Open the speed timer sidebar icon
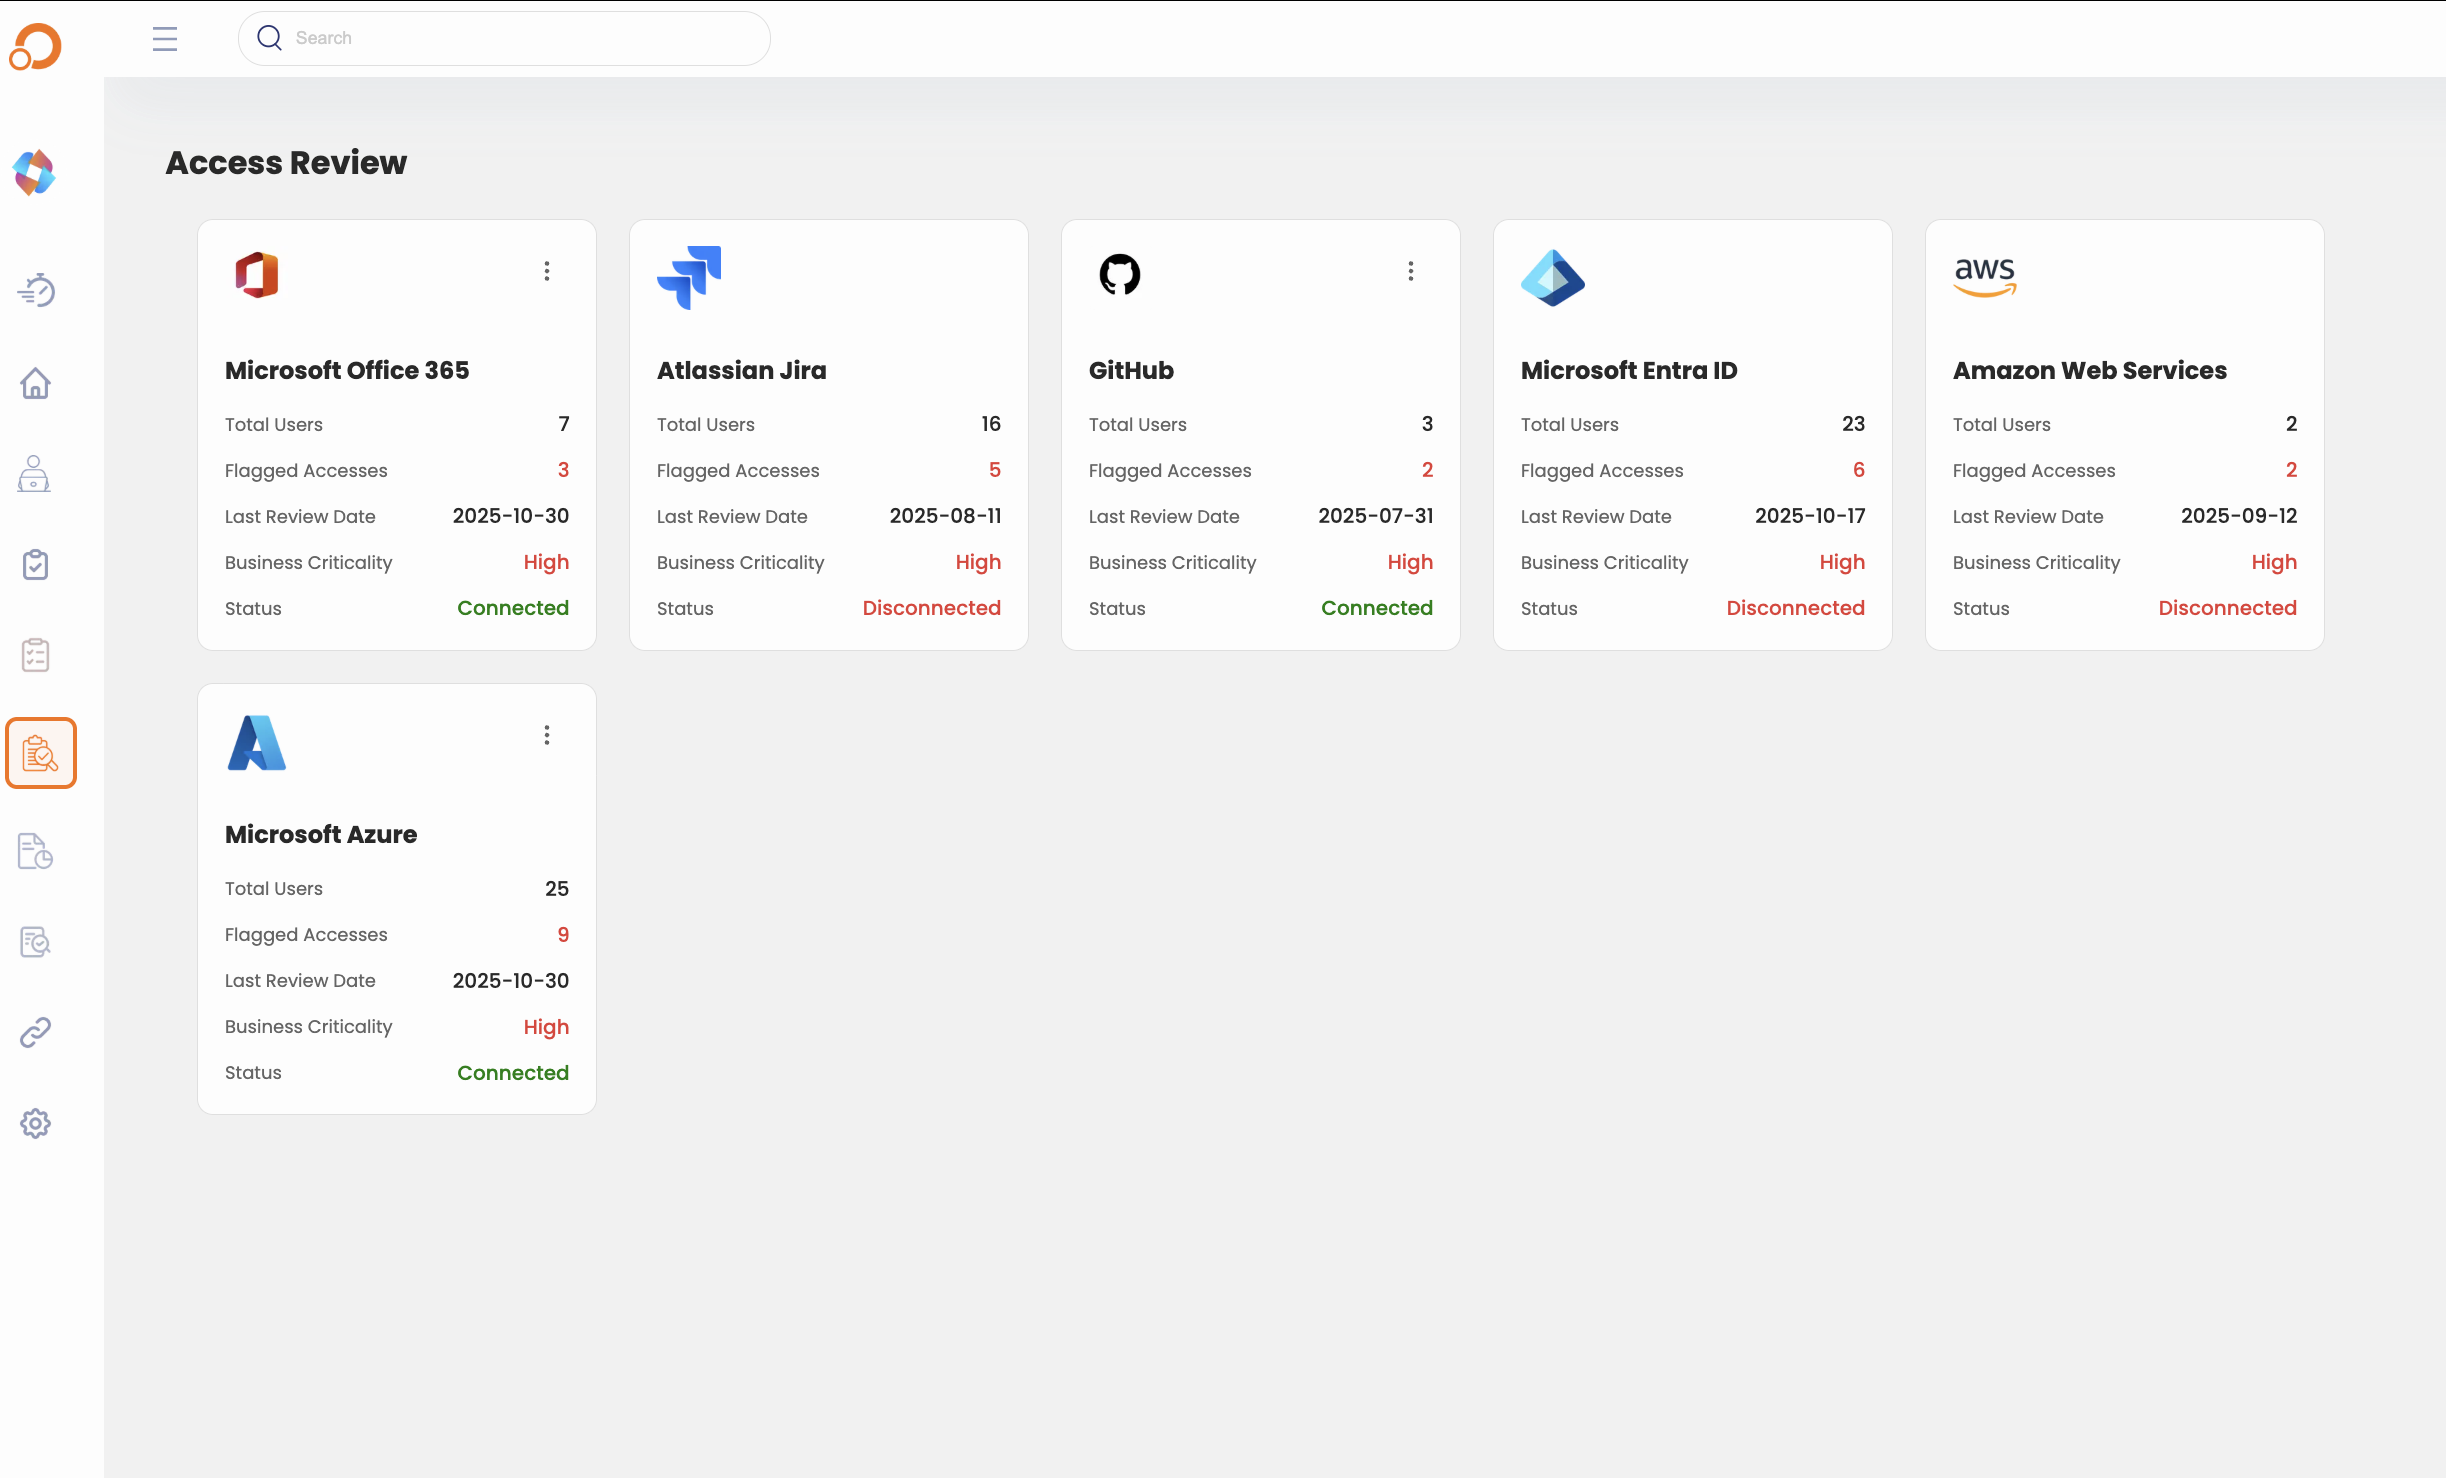The width and height of the screenshot is (2446, 1478). [x=36, y=290]
